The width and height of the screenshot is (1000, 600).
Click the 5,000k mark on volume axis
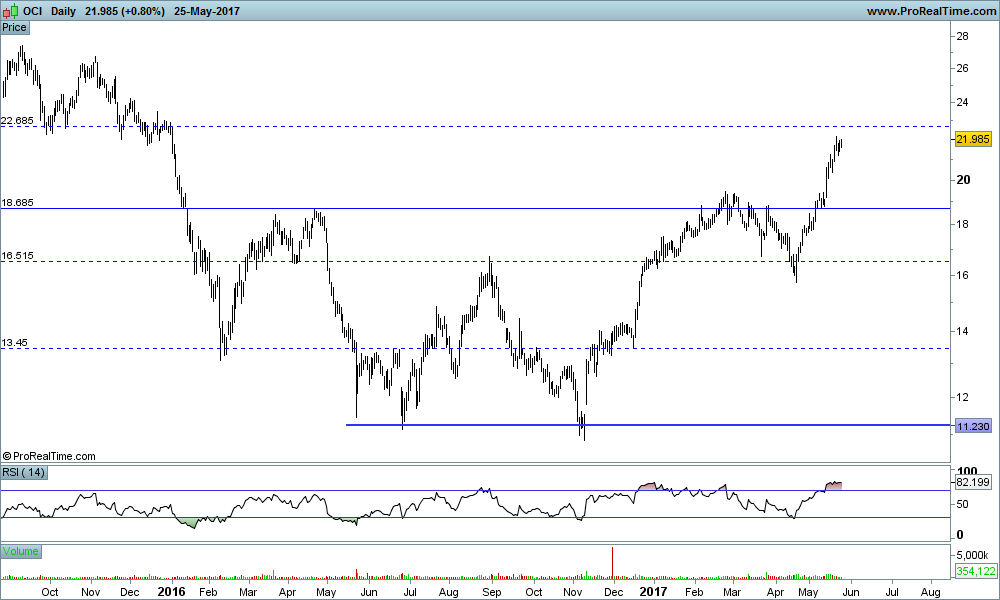[x=973, y=553]
